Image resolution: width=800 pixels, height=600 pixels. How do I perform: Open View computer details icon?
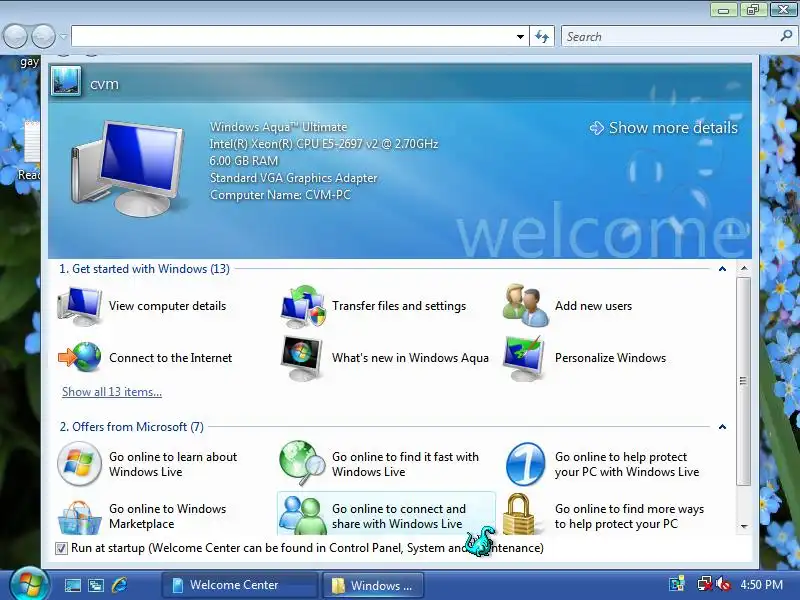[x=80, y=306]
